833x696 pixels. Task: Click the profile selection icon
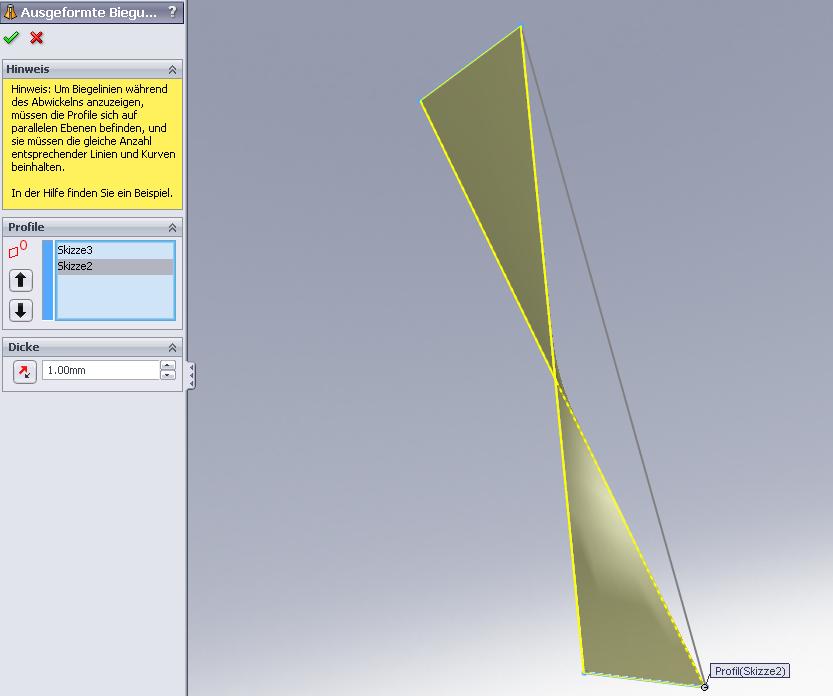tap(18, 250)
